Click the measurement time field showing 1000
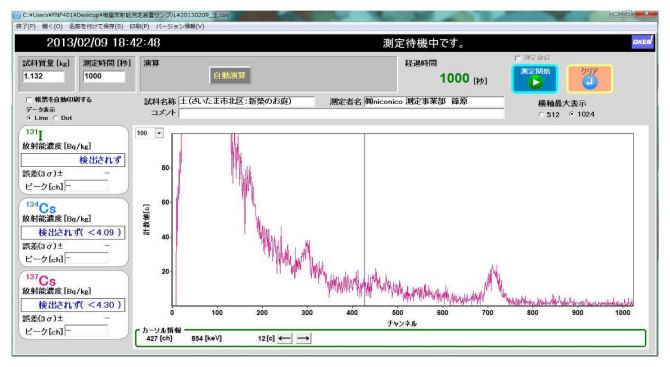Viewport: 670px width, 367px height. 104,76
